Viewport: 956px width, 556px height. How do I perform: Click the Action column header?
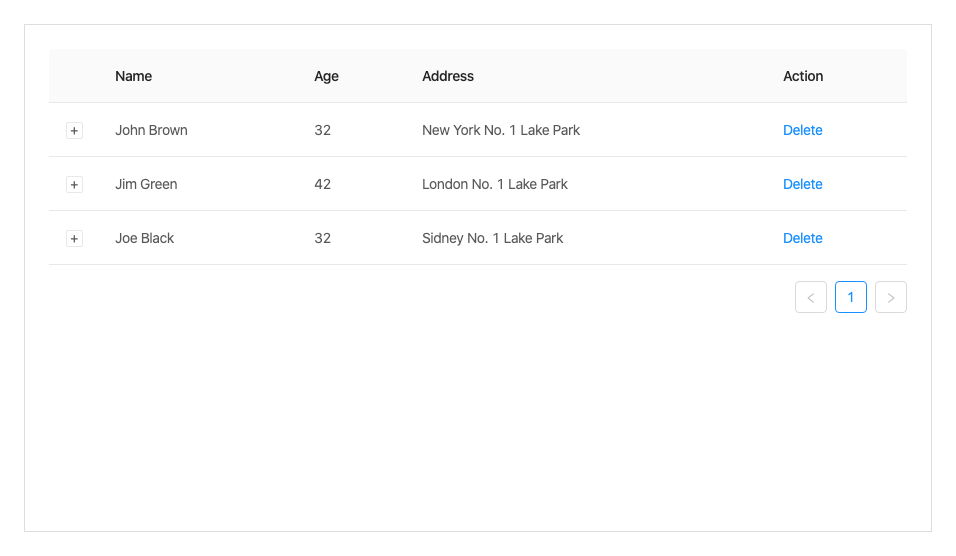pos(803,76)
